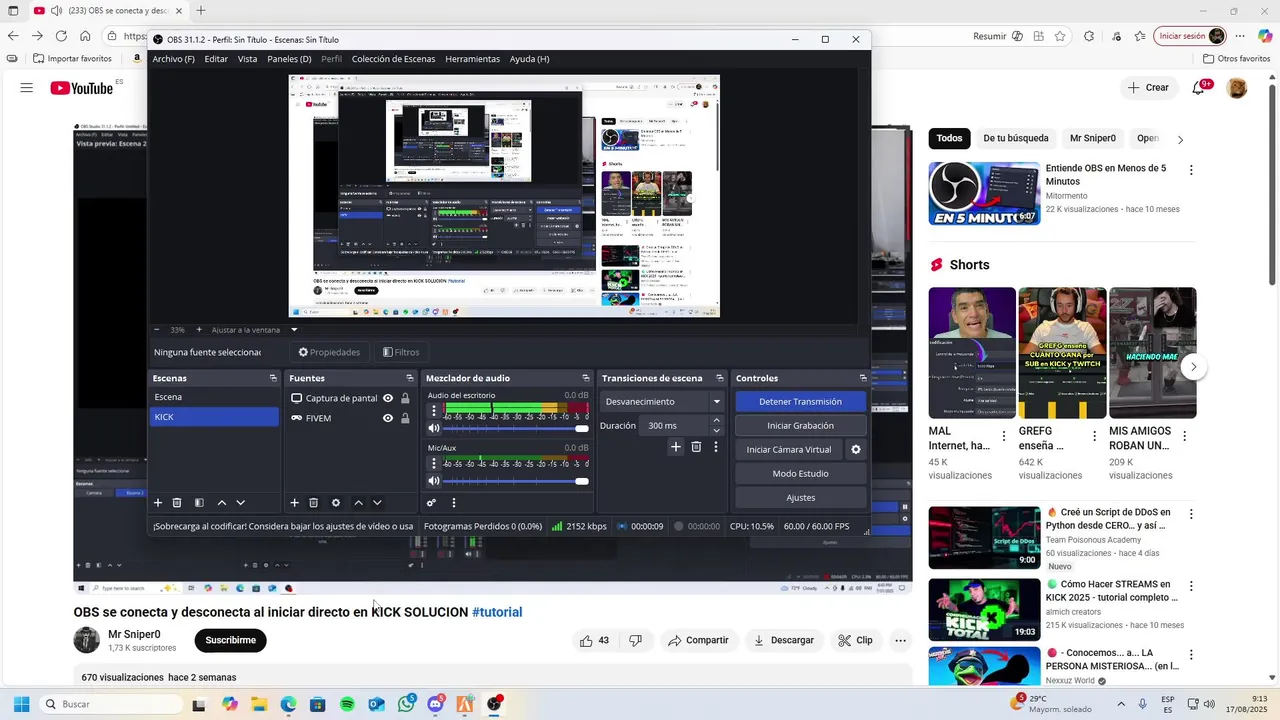This screenshot has height=720, width=1280.
Task: Click Iniciar Cámara Virtual button
Action: 789,450
